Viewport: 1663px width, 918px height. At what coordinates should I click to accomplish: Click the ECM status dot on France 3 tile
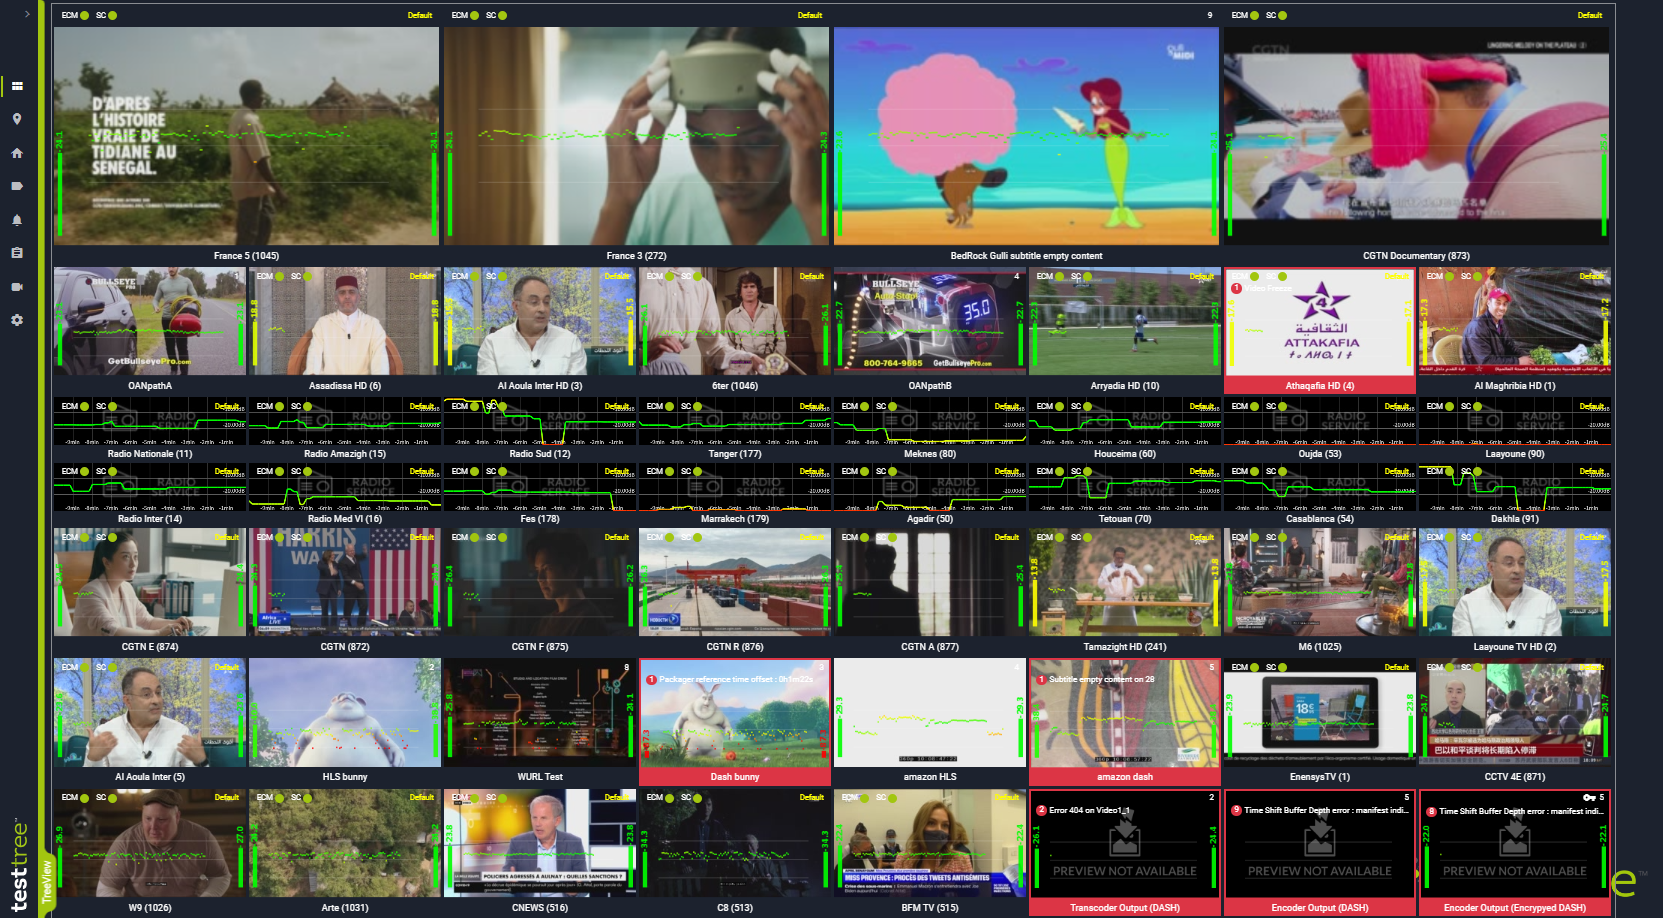[x=475, y=15]
